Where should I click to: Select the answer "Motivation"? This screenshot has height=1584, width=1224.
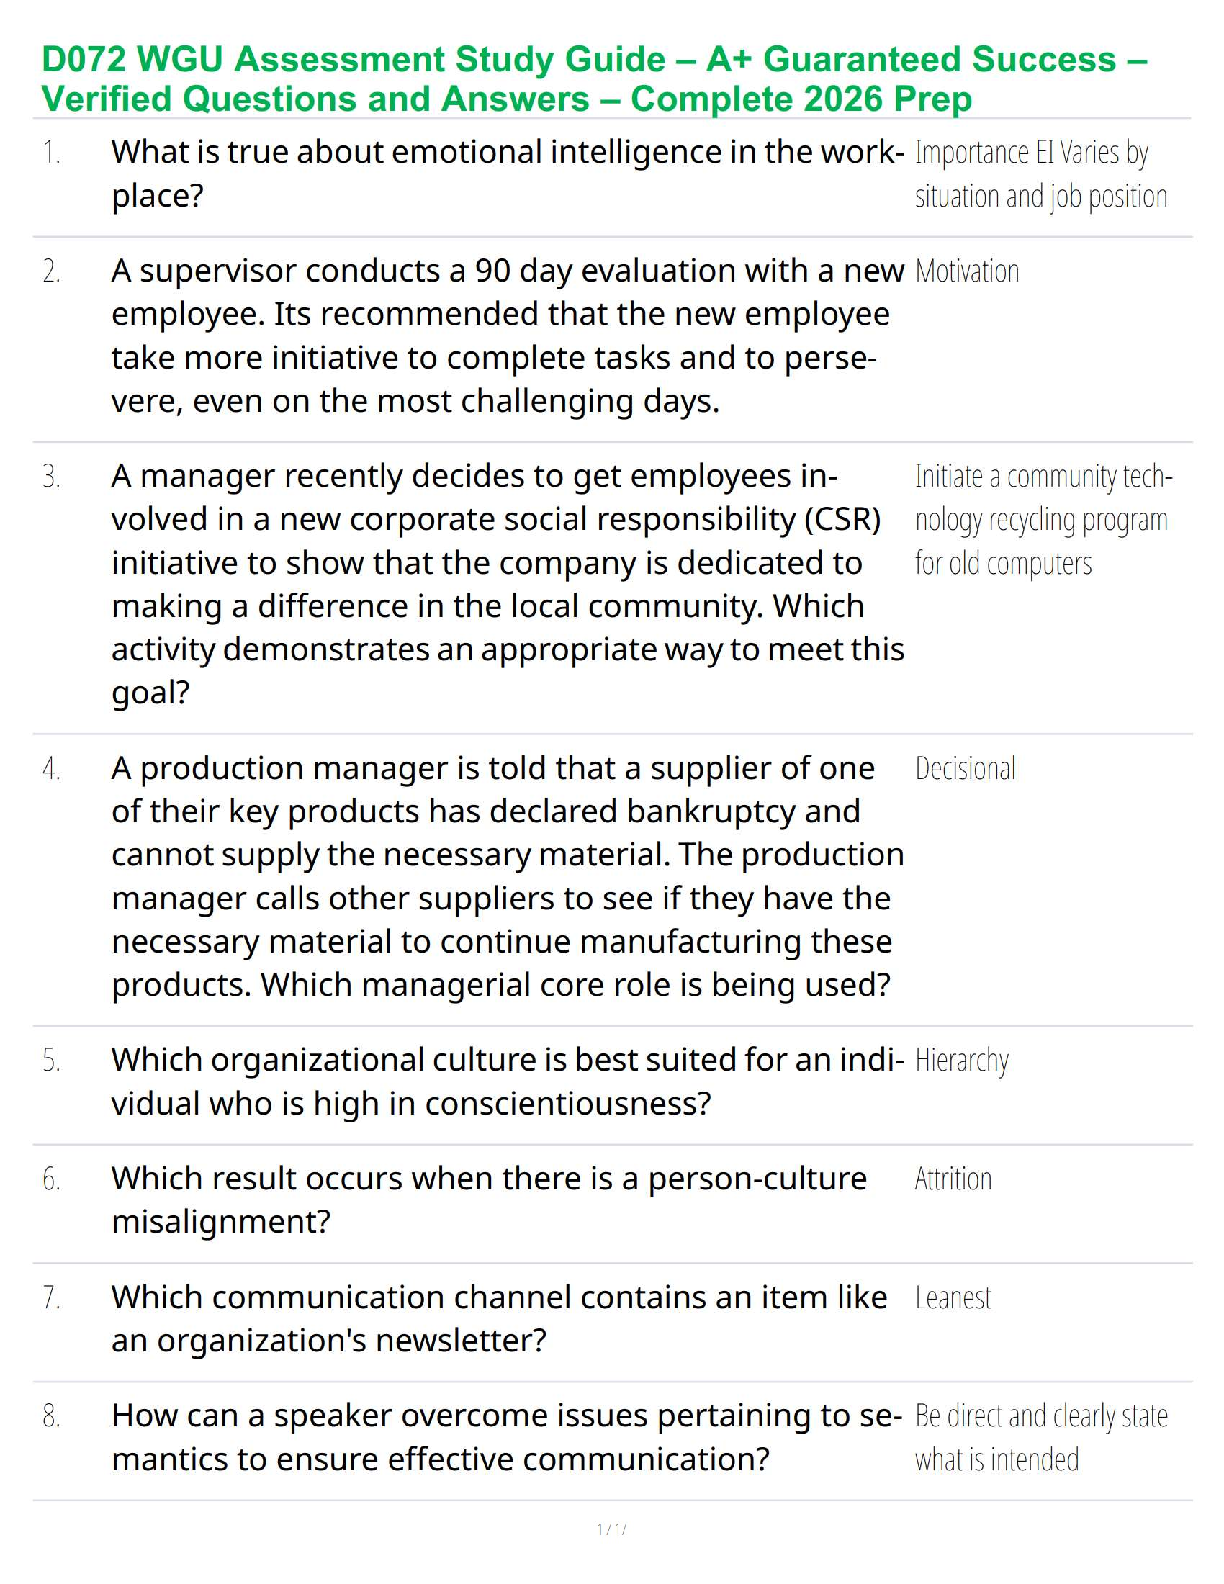click(967, 272)
